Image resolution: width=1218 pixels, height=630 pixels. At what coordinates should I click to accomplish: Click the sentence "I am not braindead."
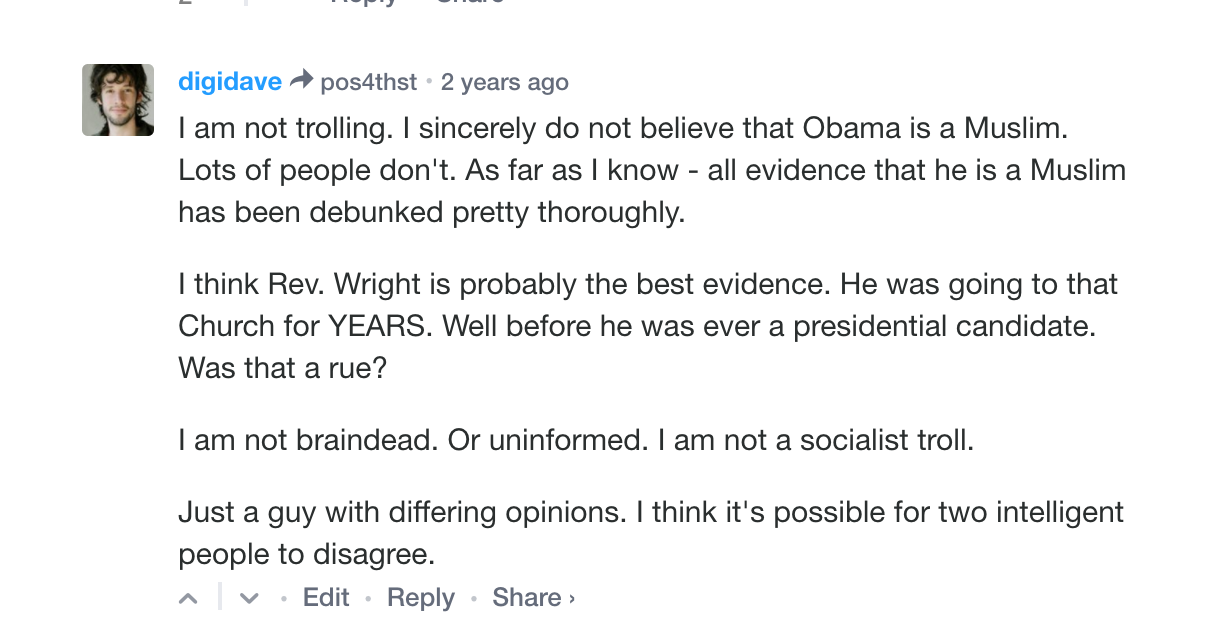click(307, 440)
